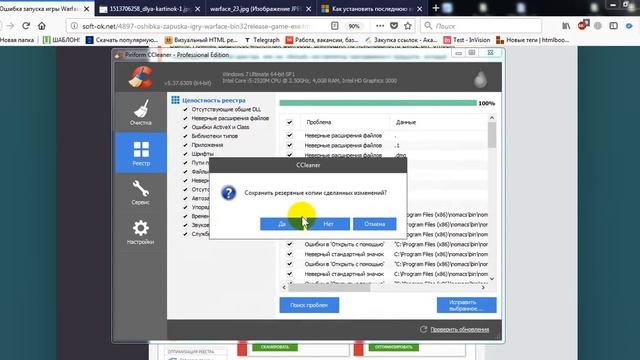Click the Pocket save icon in the address bar
Screen dimensions: 640x360
[x=394, y=26]
